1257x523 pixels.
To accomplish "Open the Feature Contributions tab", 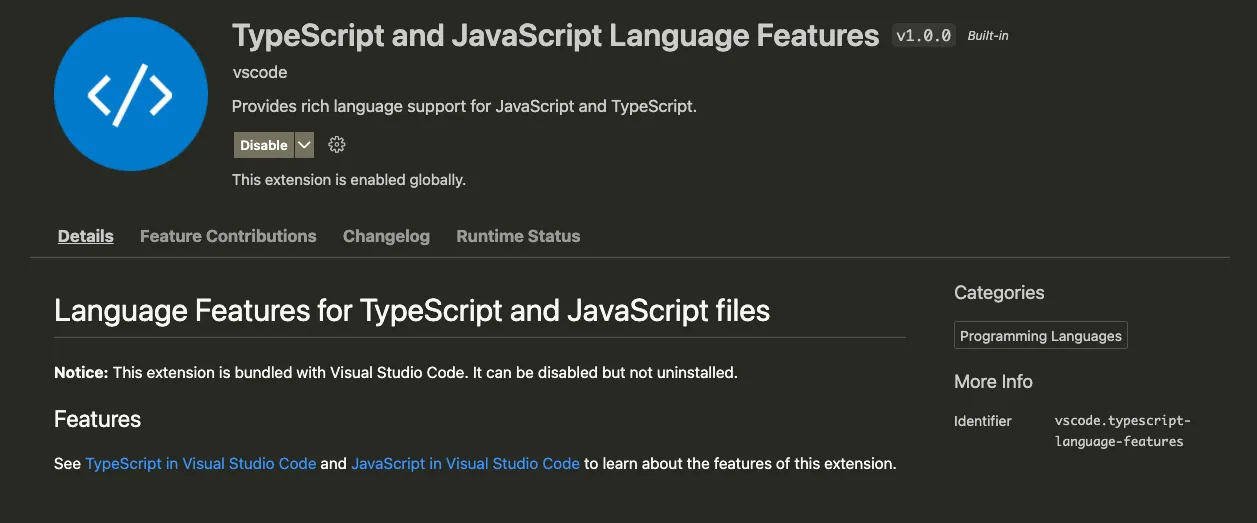I will click(228, 236).
